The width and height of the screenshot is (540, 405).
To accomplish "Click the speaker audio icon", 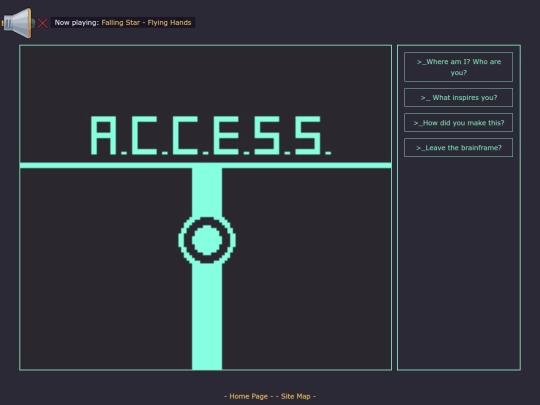I will tap(18, 23).
